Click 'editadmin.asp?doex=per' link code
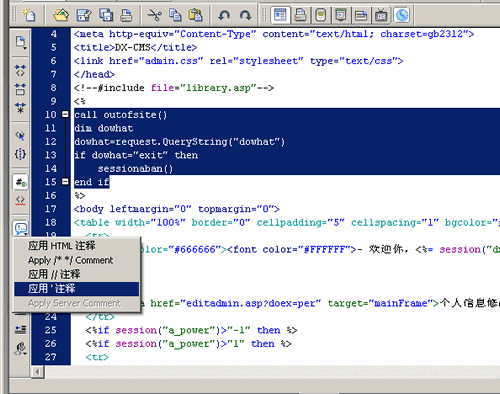The height and width of the screenshot is (394, 500). click(x=250, y=303)
